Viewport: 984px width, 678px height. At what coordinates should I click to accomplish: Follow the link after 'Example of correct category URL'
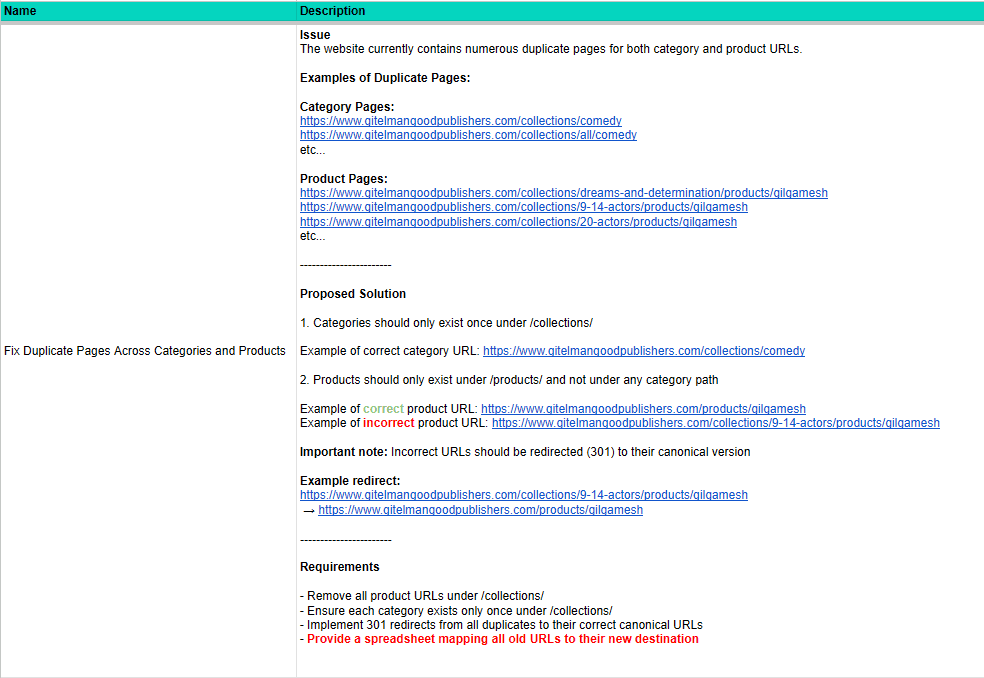644,351
